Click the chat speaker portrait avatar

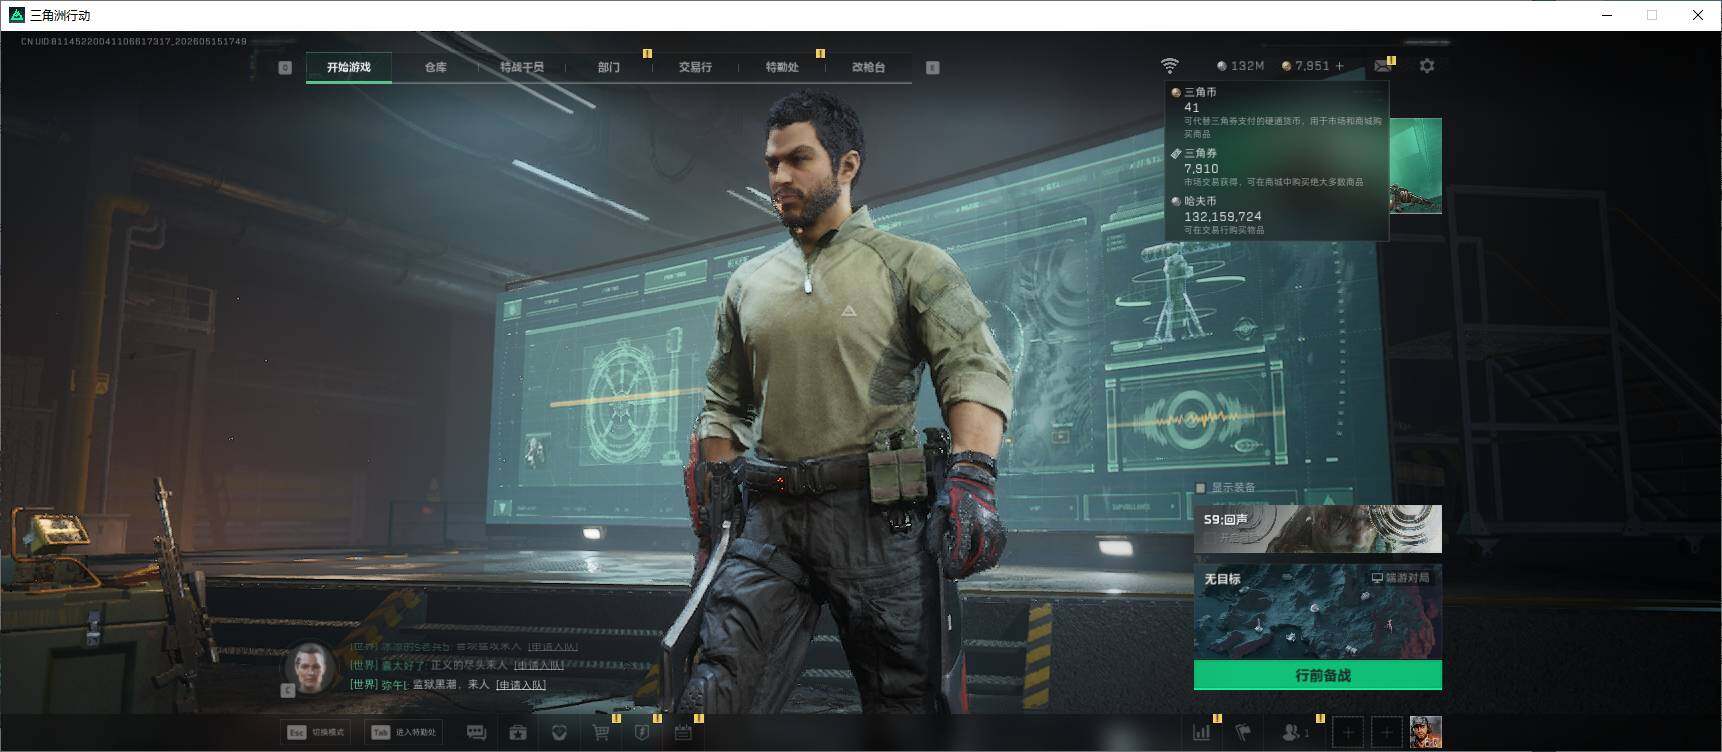[x=311, y=667]
